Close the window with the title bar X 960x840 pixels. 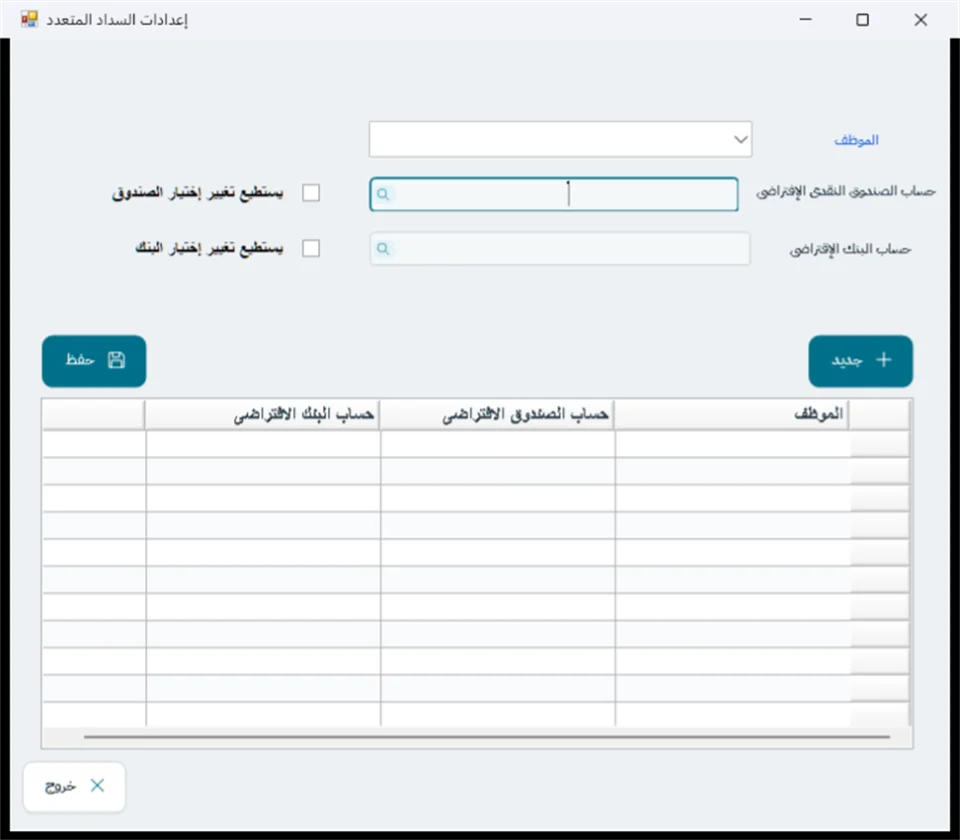920,20
